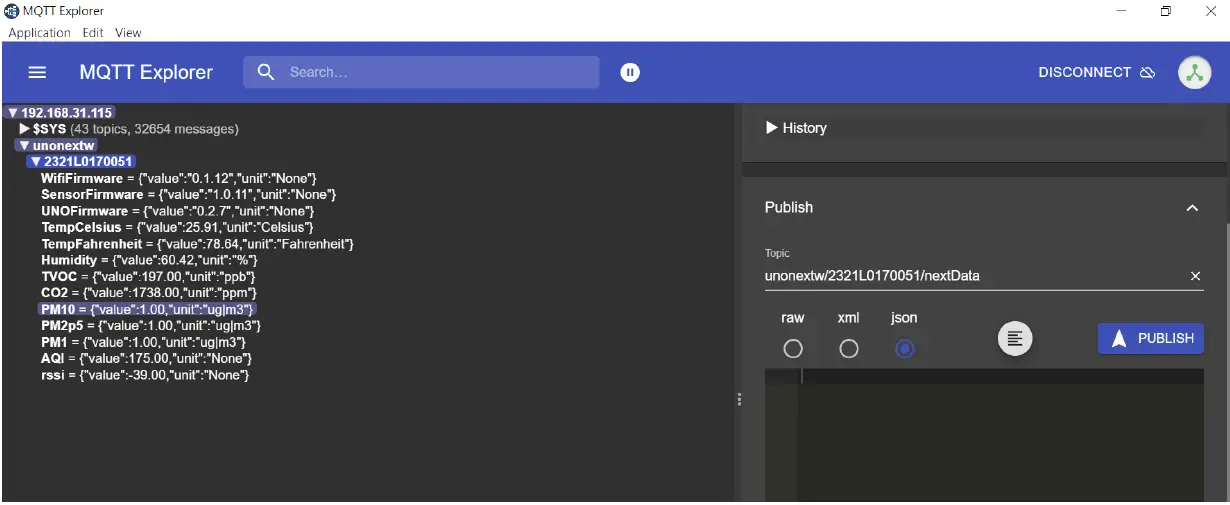Expand the $SYS topic tree node
The image size is (1230, 505).
coord(26,129)
